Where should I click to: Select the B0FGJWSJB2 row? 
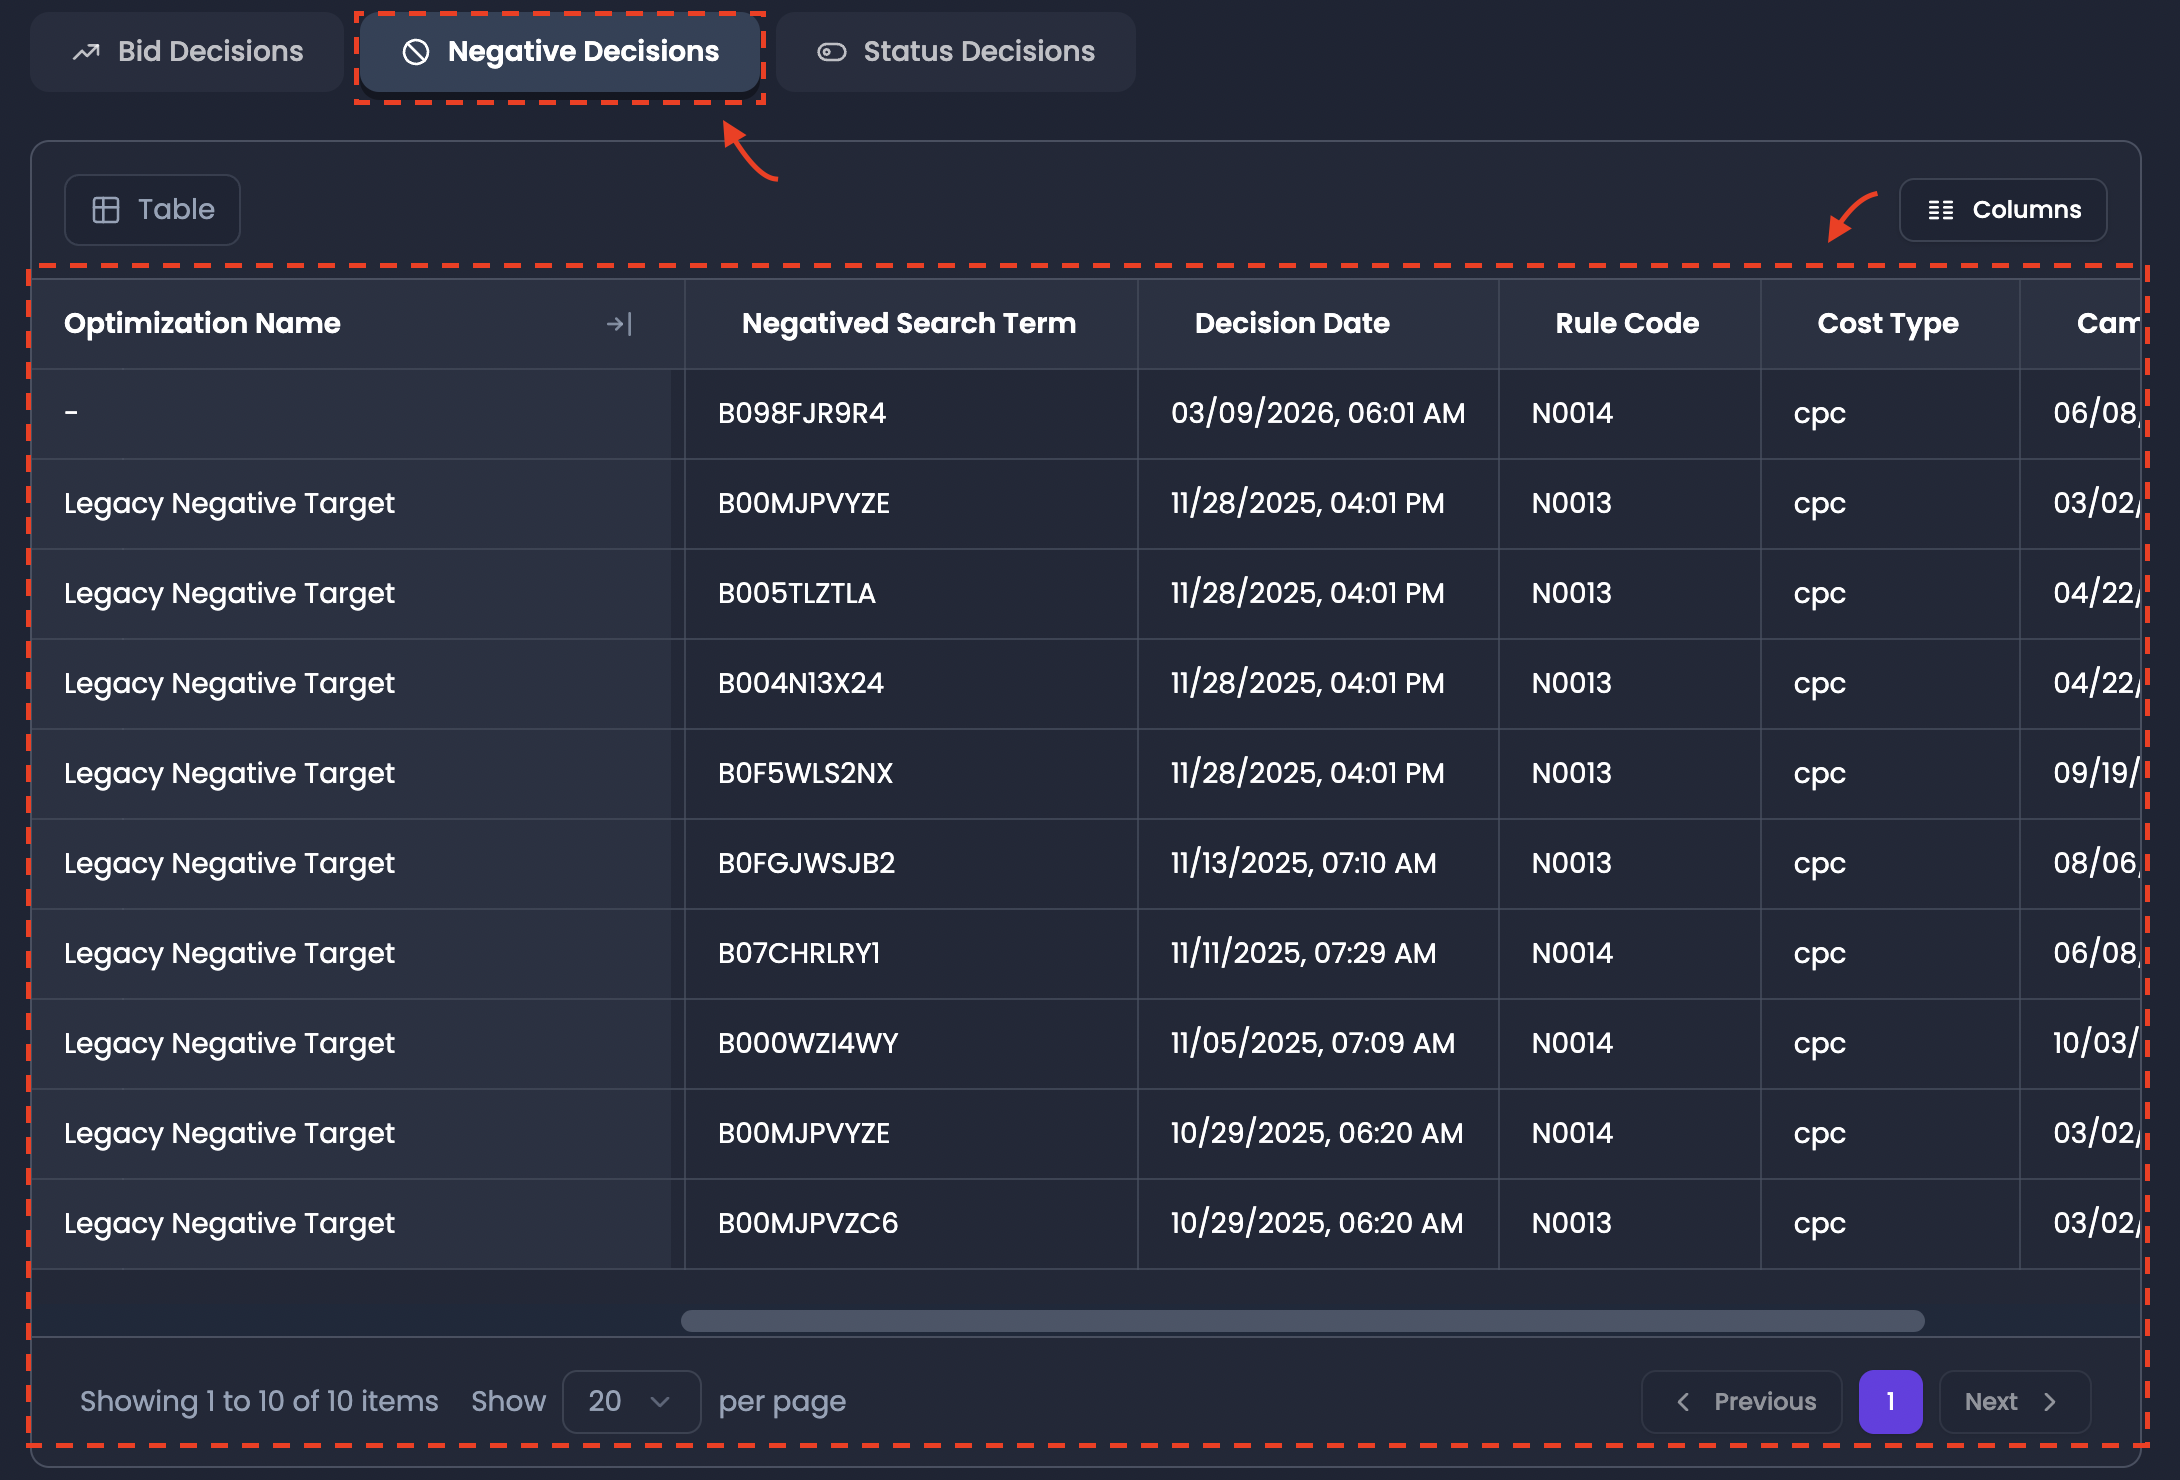(x=1086, y=864)
